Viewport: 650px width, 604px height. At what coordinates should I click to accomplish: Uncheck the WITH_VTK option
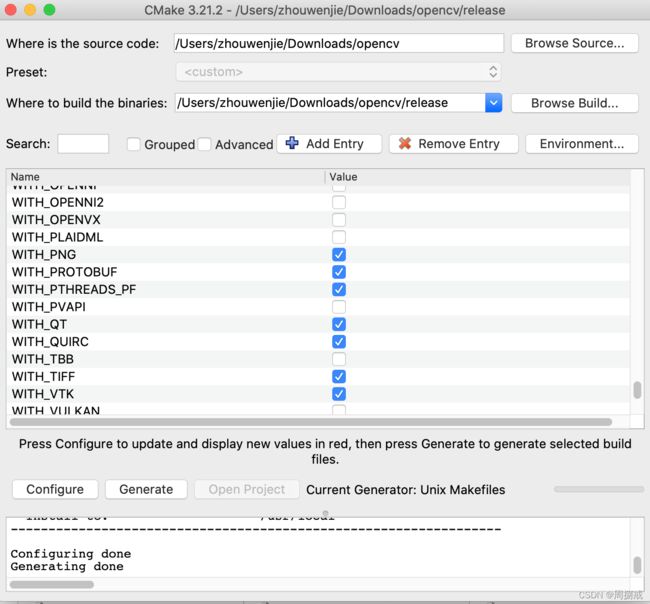(x=339, y=394)
